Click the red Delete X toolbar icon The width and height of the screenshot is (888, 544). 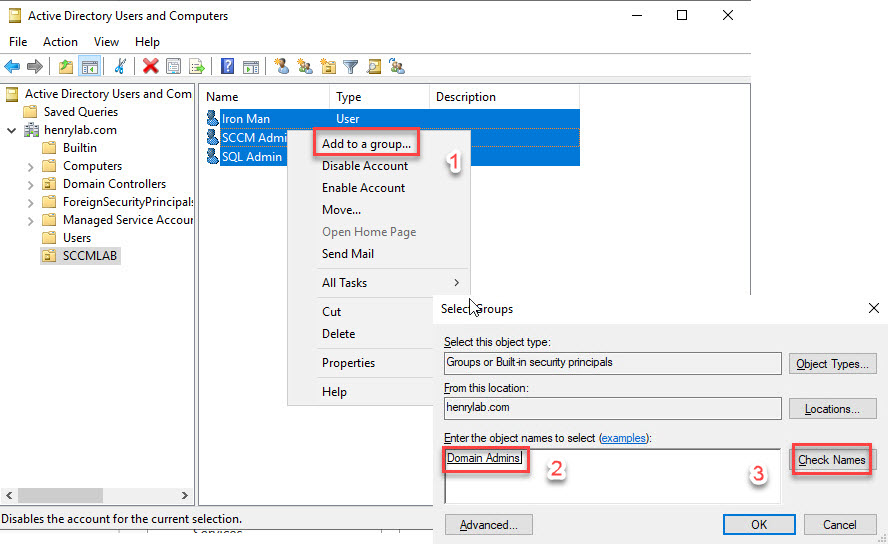coord(150,67)
